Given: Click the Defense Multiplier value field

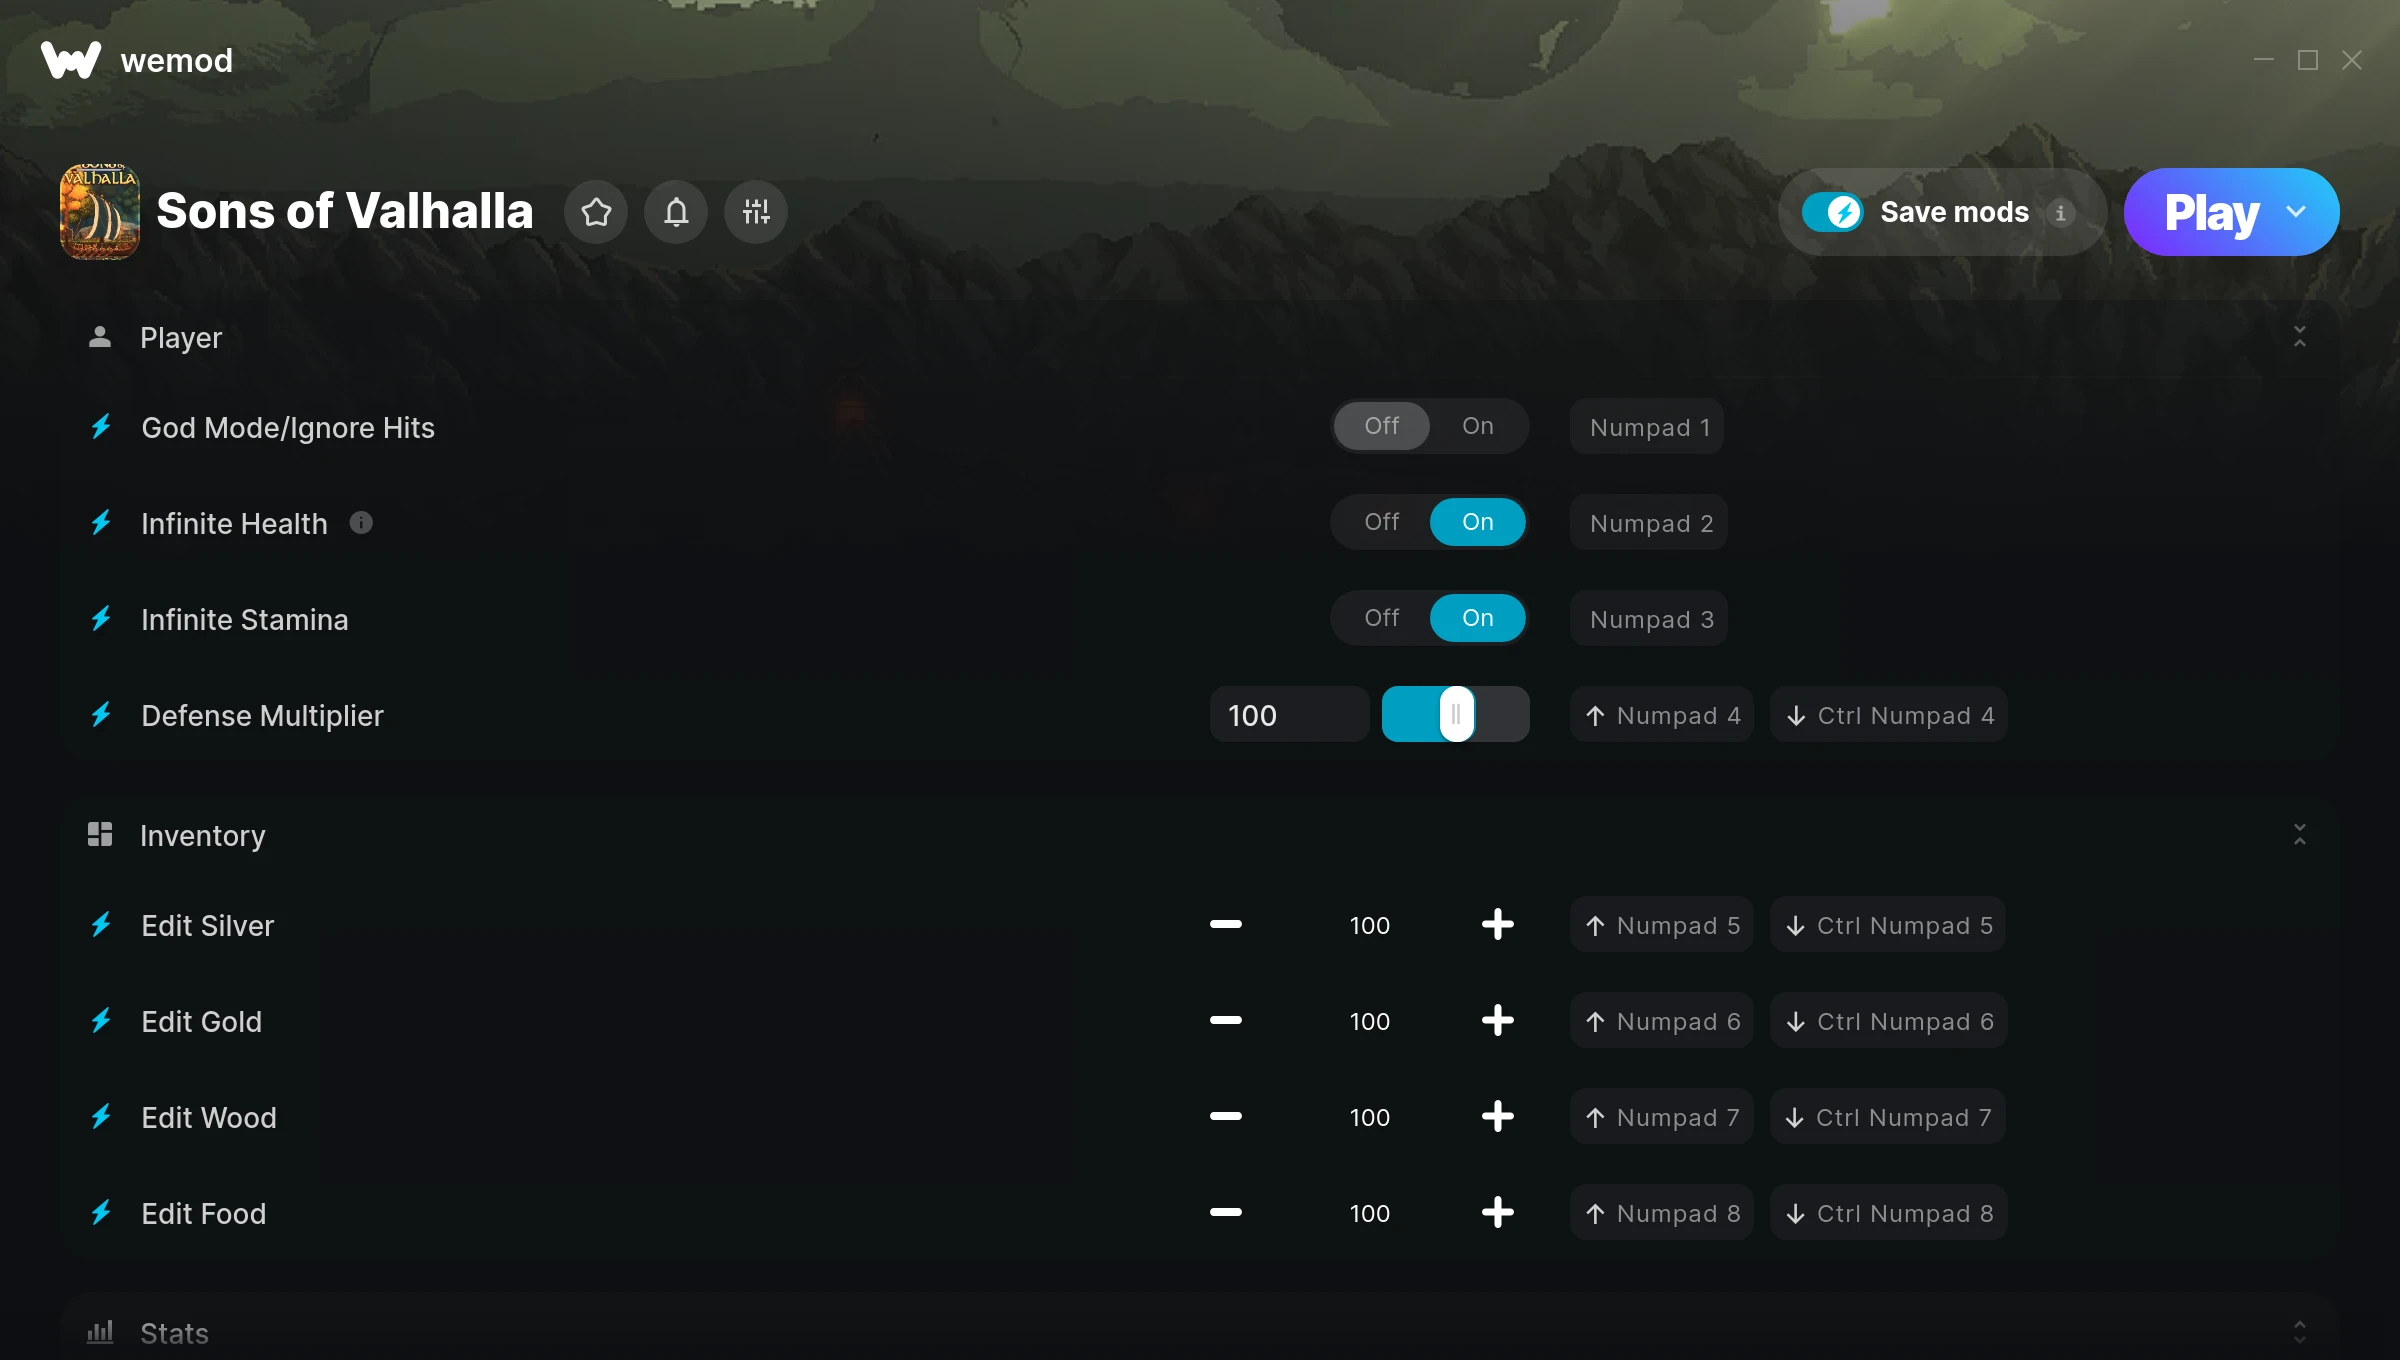Looking at the screenshot, I should click(1289, 715).
